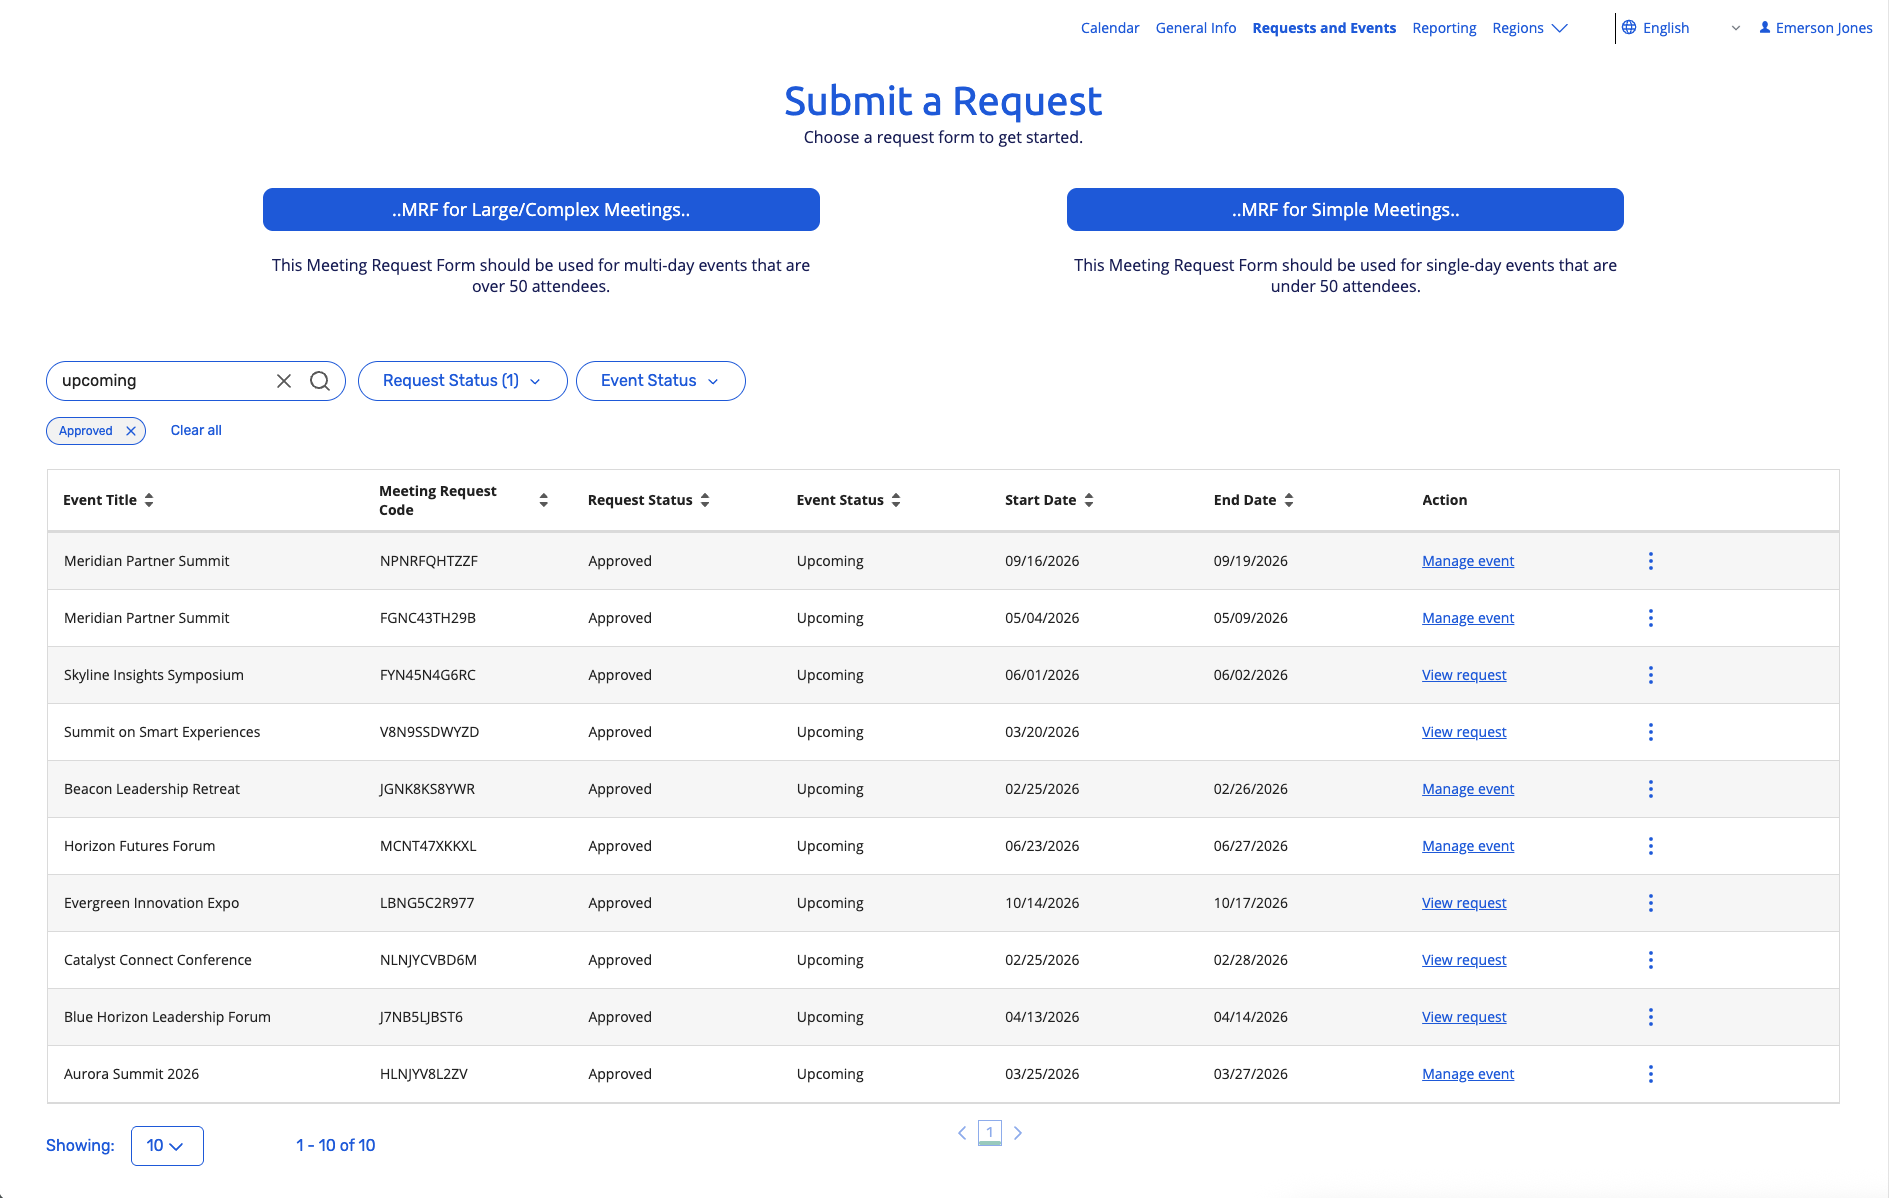Viewport: 1889px width, 1198px height.
Task: Go to the Reporting navigation item
Action: coord(1443,28)
